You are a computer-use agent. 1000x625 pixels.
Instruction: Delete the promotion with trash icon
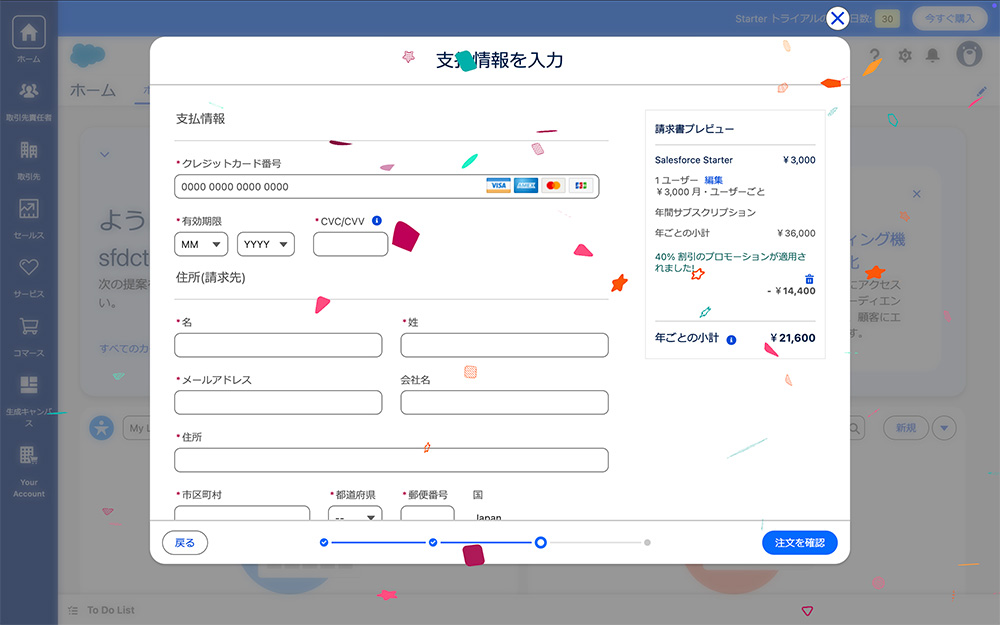point(809,279)
